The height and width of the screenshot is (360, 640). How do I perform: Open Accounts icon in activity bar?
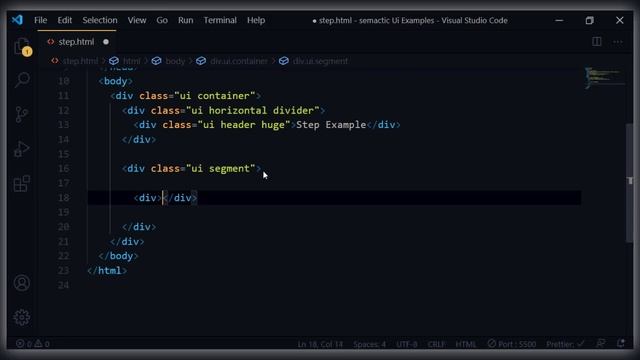tap(22, 283)
